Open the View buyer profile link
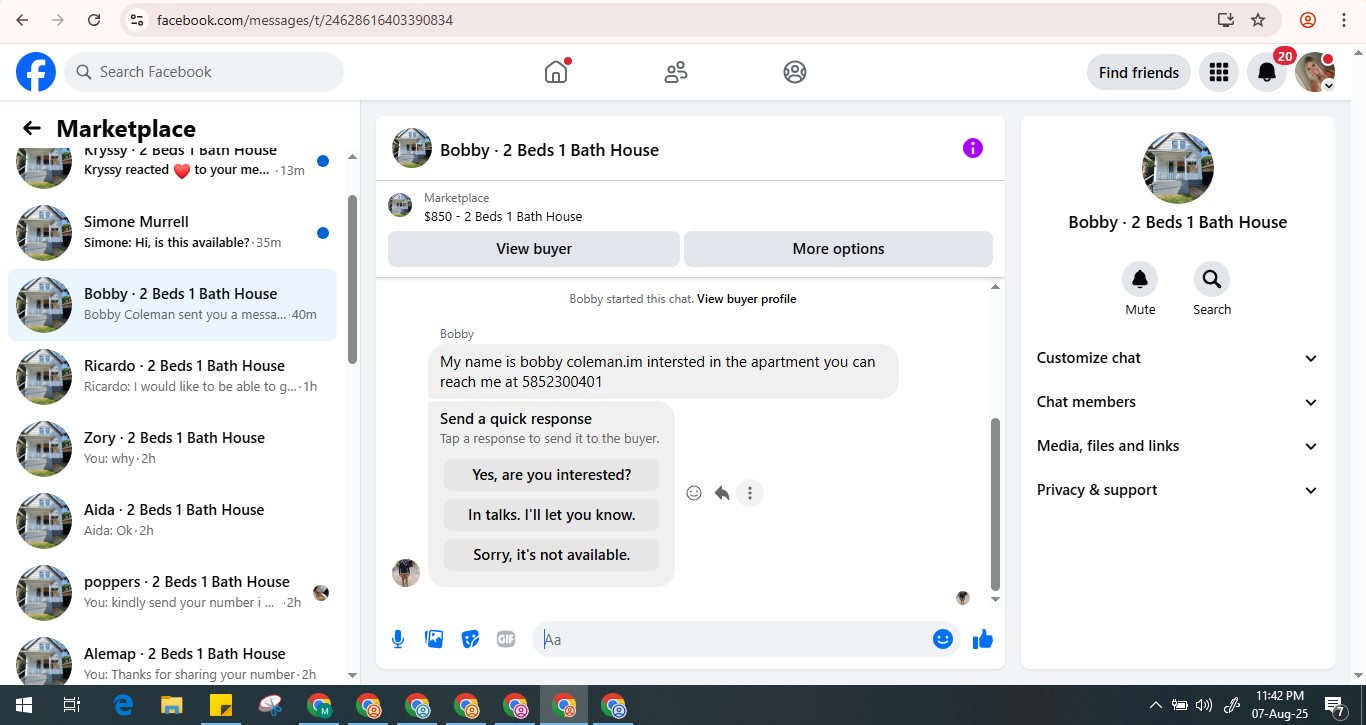This screenshot has height=725, width=1366. (746, 299)
